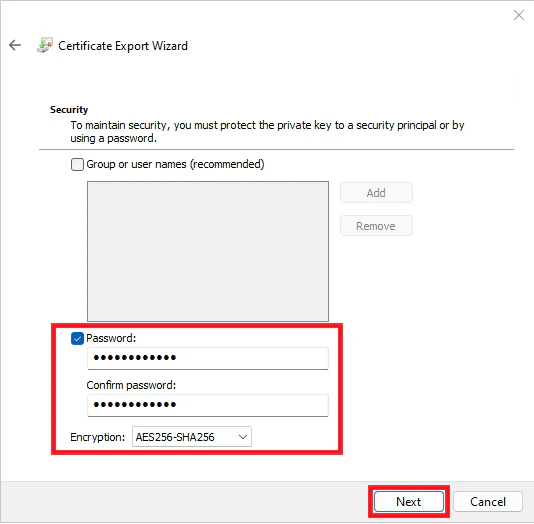Uncheck the Password checkbox
The height and width of the screenshot is (524, 534).
point(77,338)
